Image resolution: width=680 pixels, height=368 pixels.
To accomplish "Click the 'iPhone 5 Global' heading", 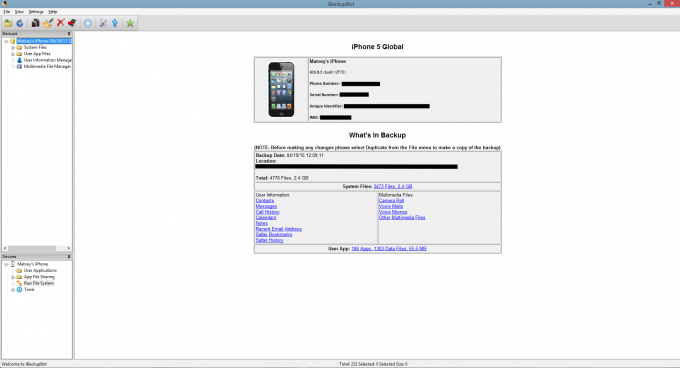I will tap(377, 47).
